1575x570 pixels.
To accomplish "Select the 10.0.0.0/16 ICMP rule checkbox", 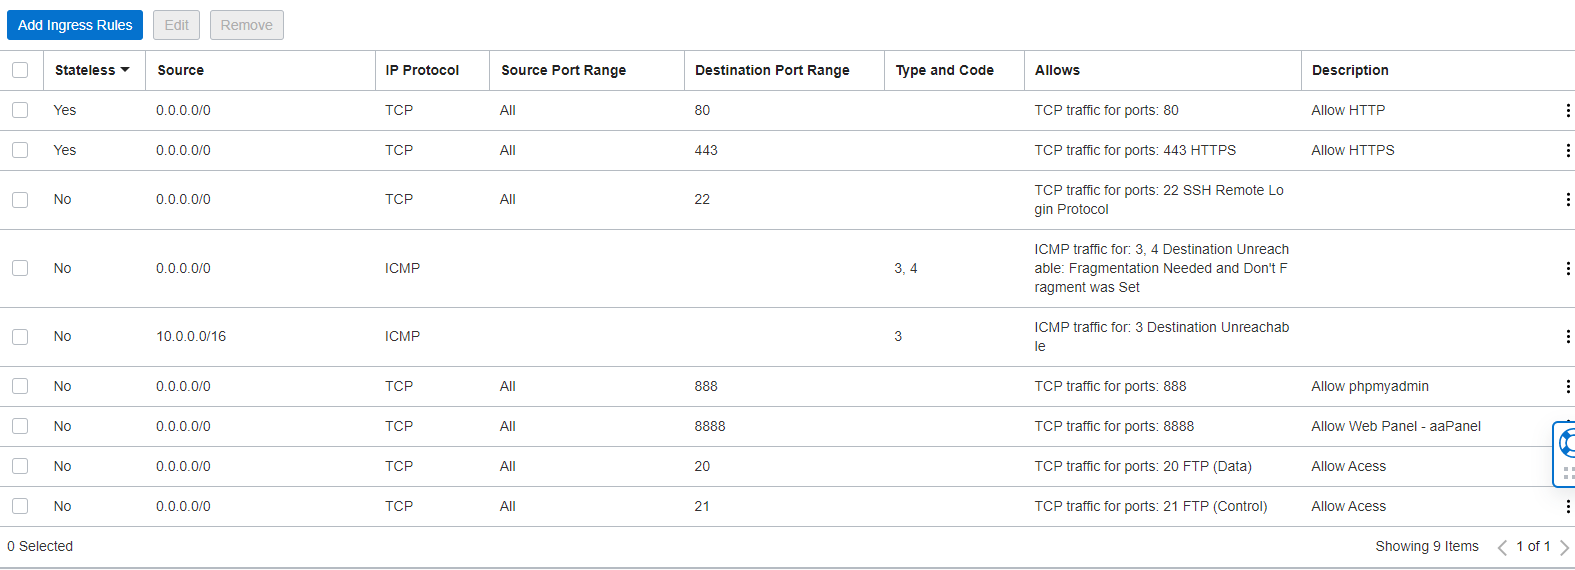I will click(20, 337).
